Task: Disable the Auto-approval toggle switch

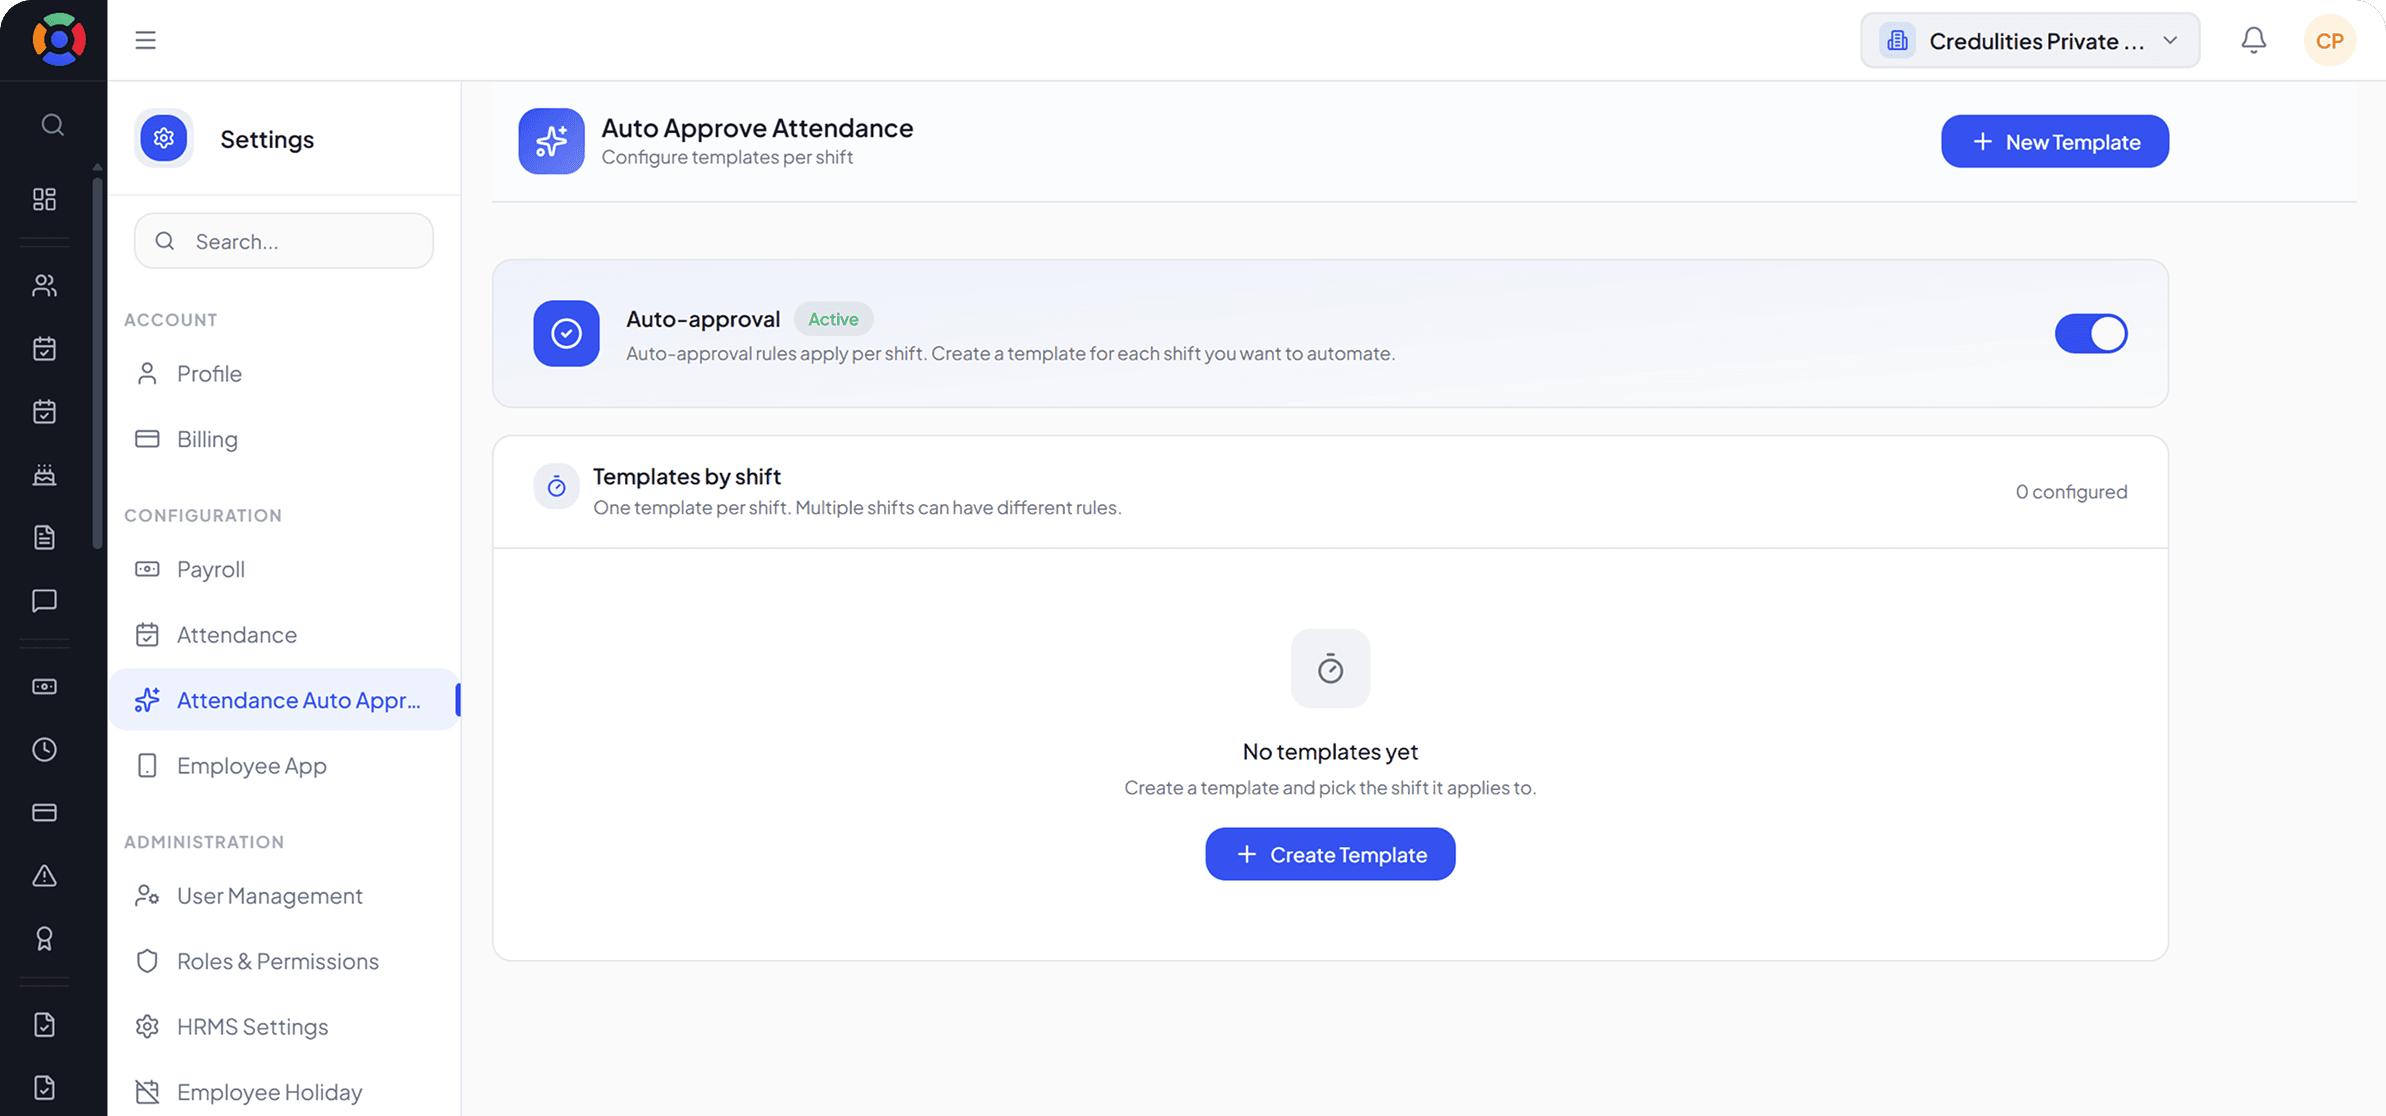Action: [2091, 334]
